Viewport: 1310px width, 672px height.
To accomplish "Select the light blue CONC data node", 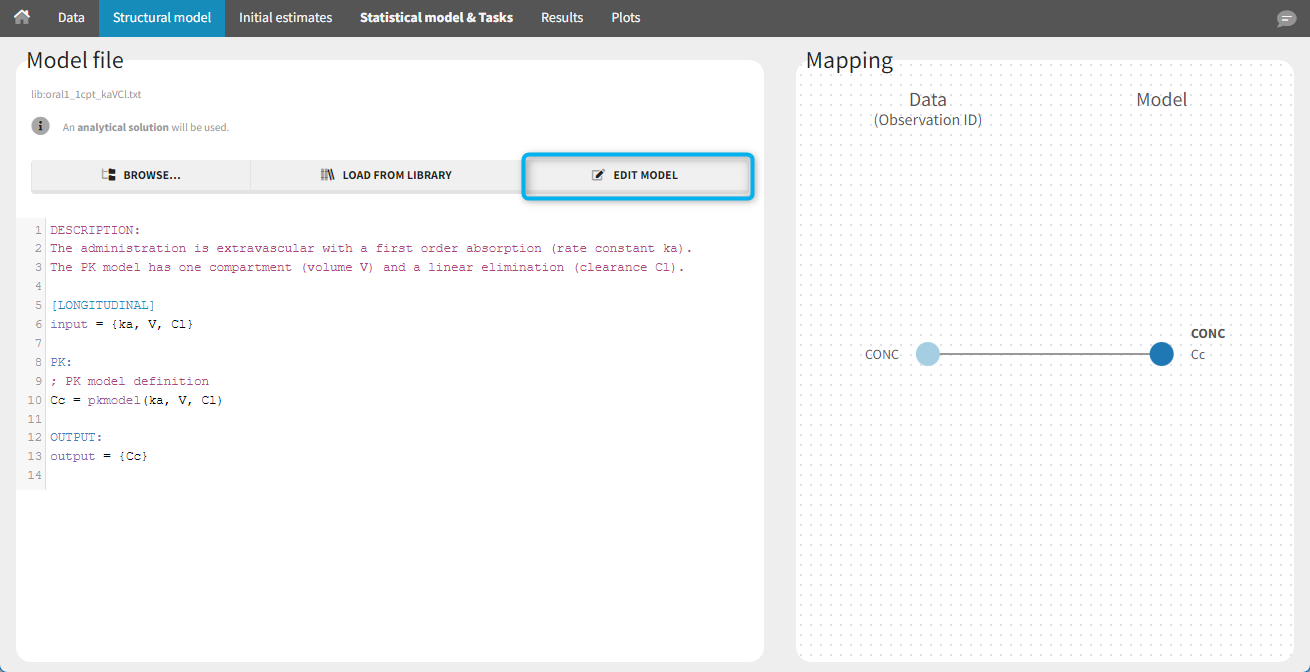I will [928, 354].
